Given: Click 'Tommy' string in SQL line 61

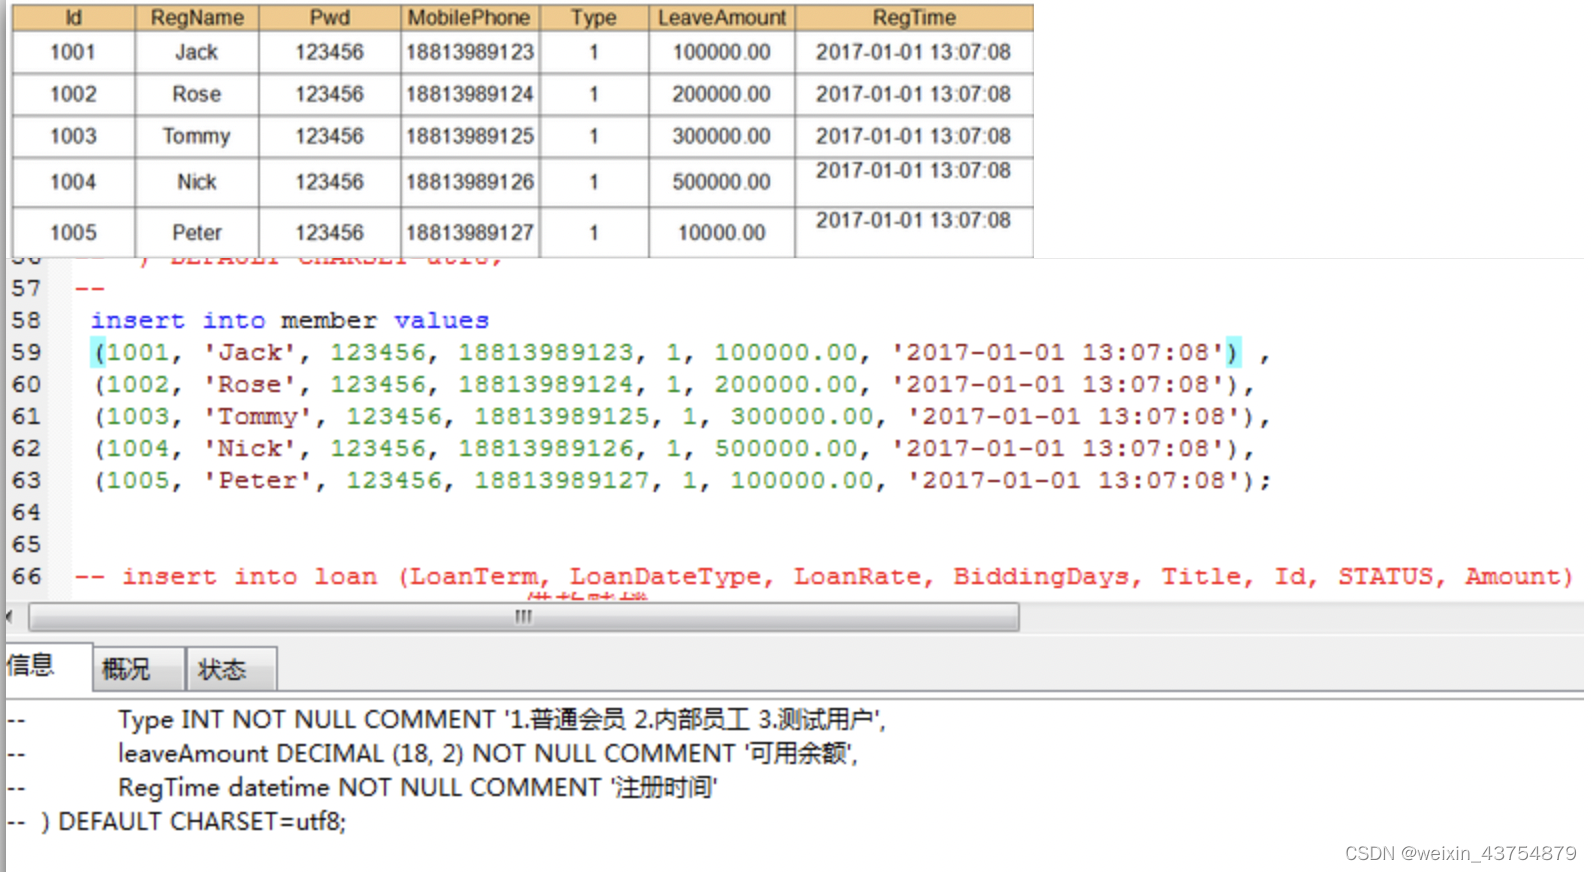Looking at the screenshot, I should 258,416.
